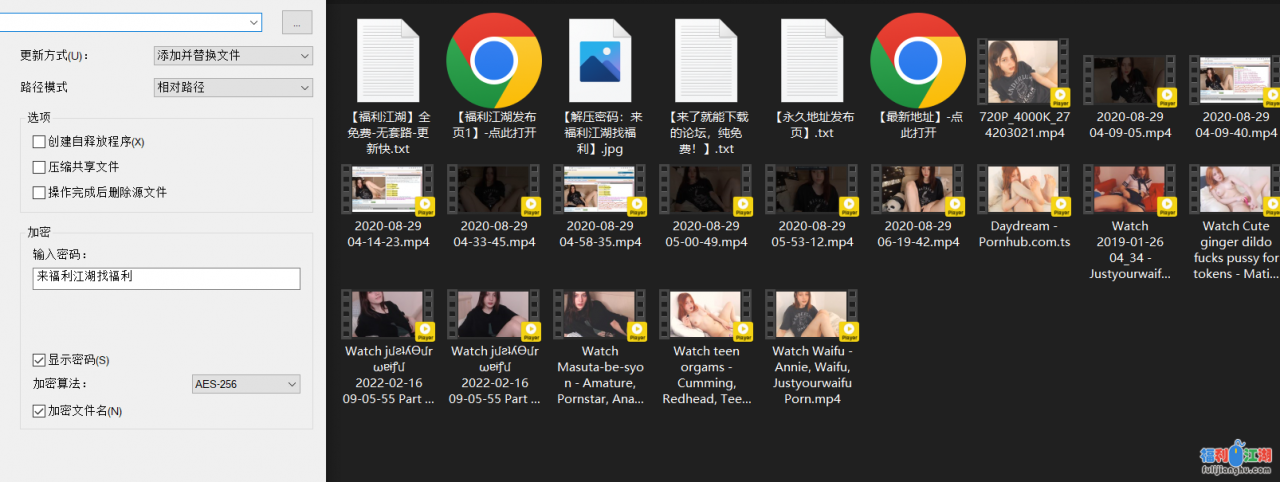Click the 输入密码 text field
This screenshot has height=482, width=1280.
[x=166, y=278]
